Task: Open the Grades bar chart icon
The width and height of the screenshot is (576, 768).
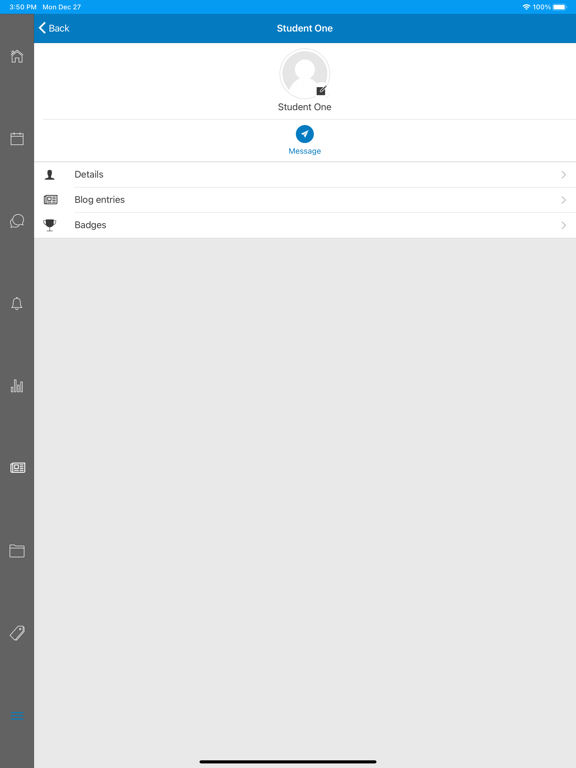Action: click(17, 385)
